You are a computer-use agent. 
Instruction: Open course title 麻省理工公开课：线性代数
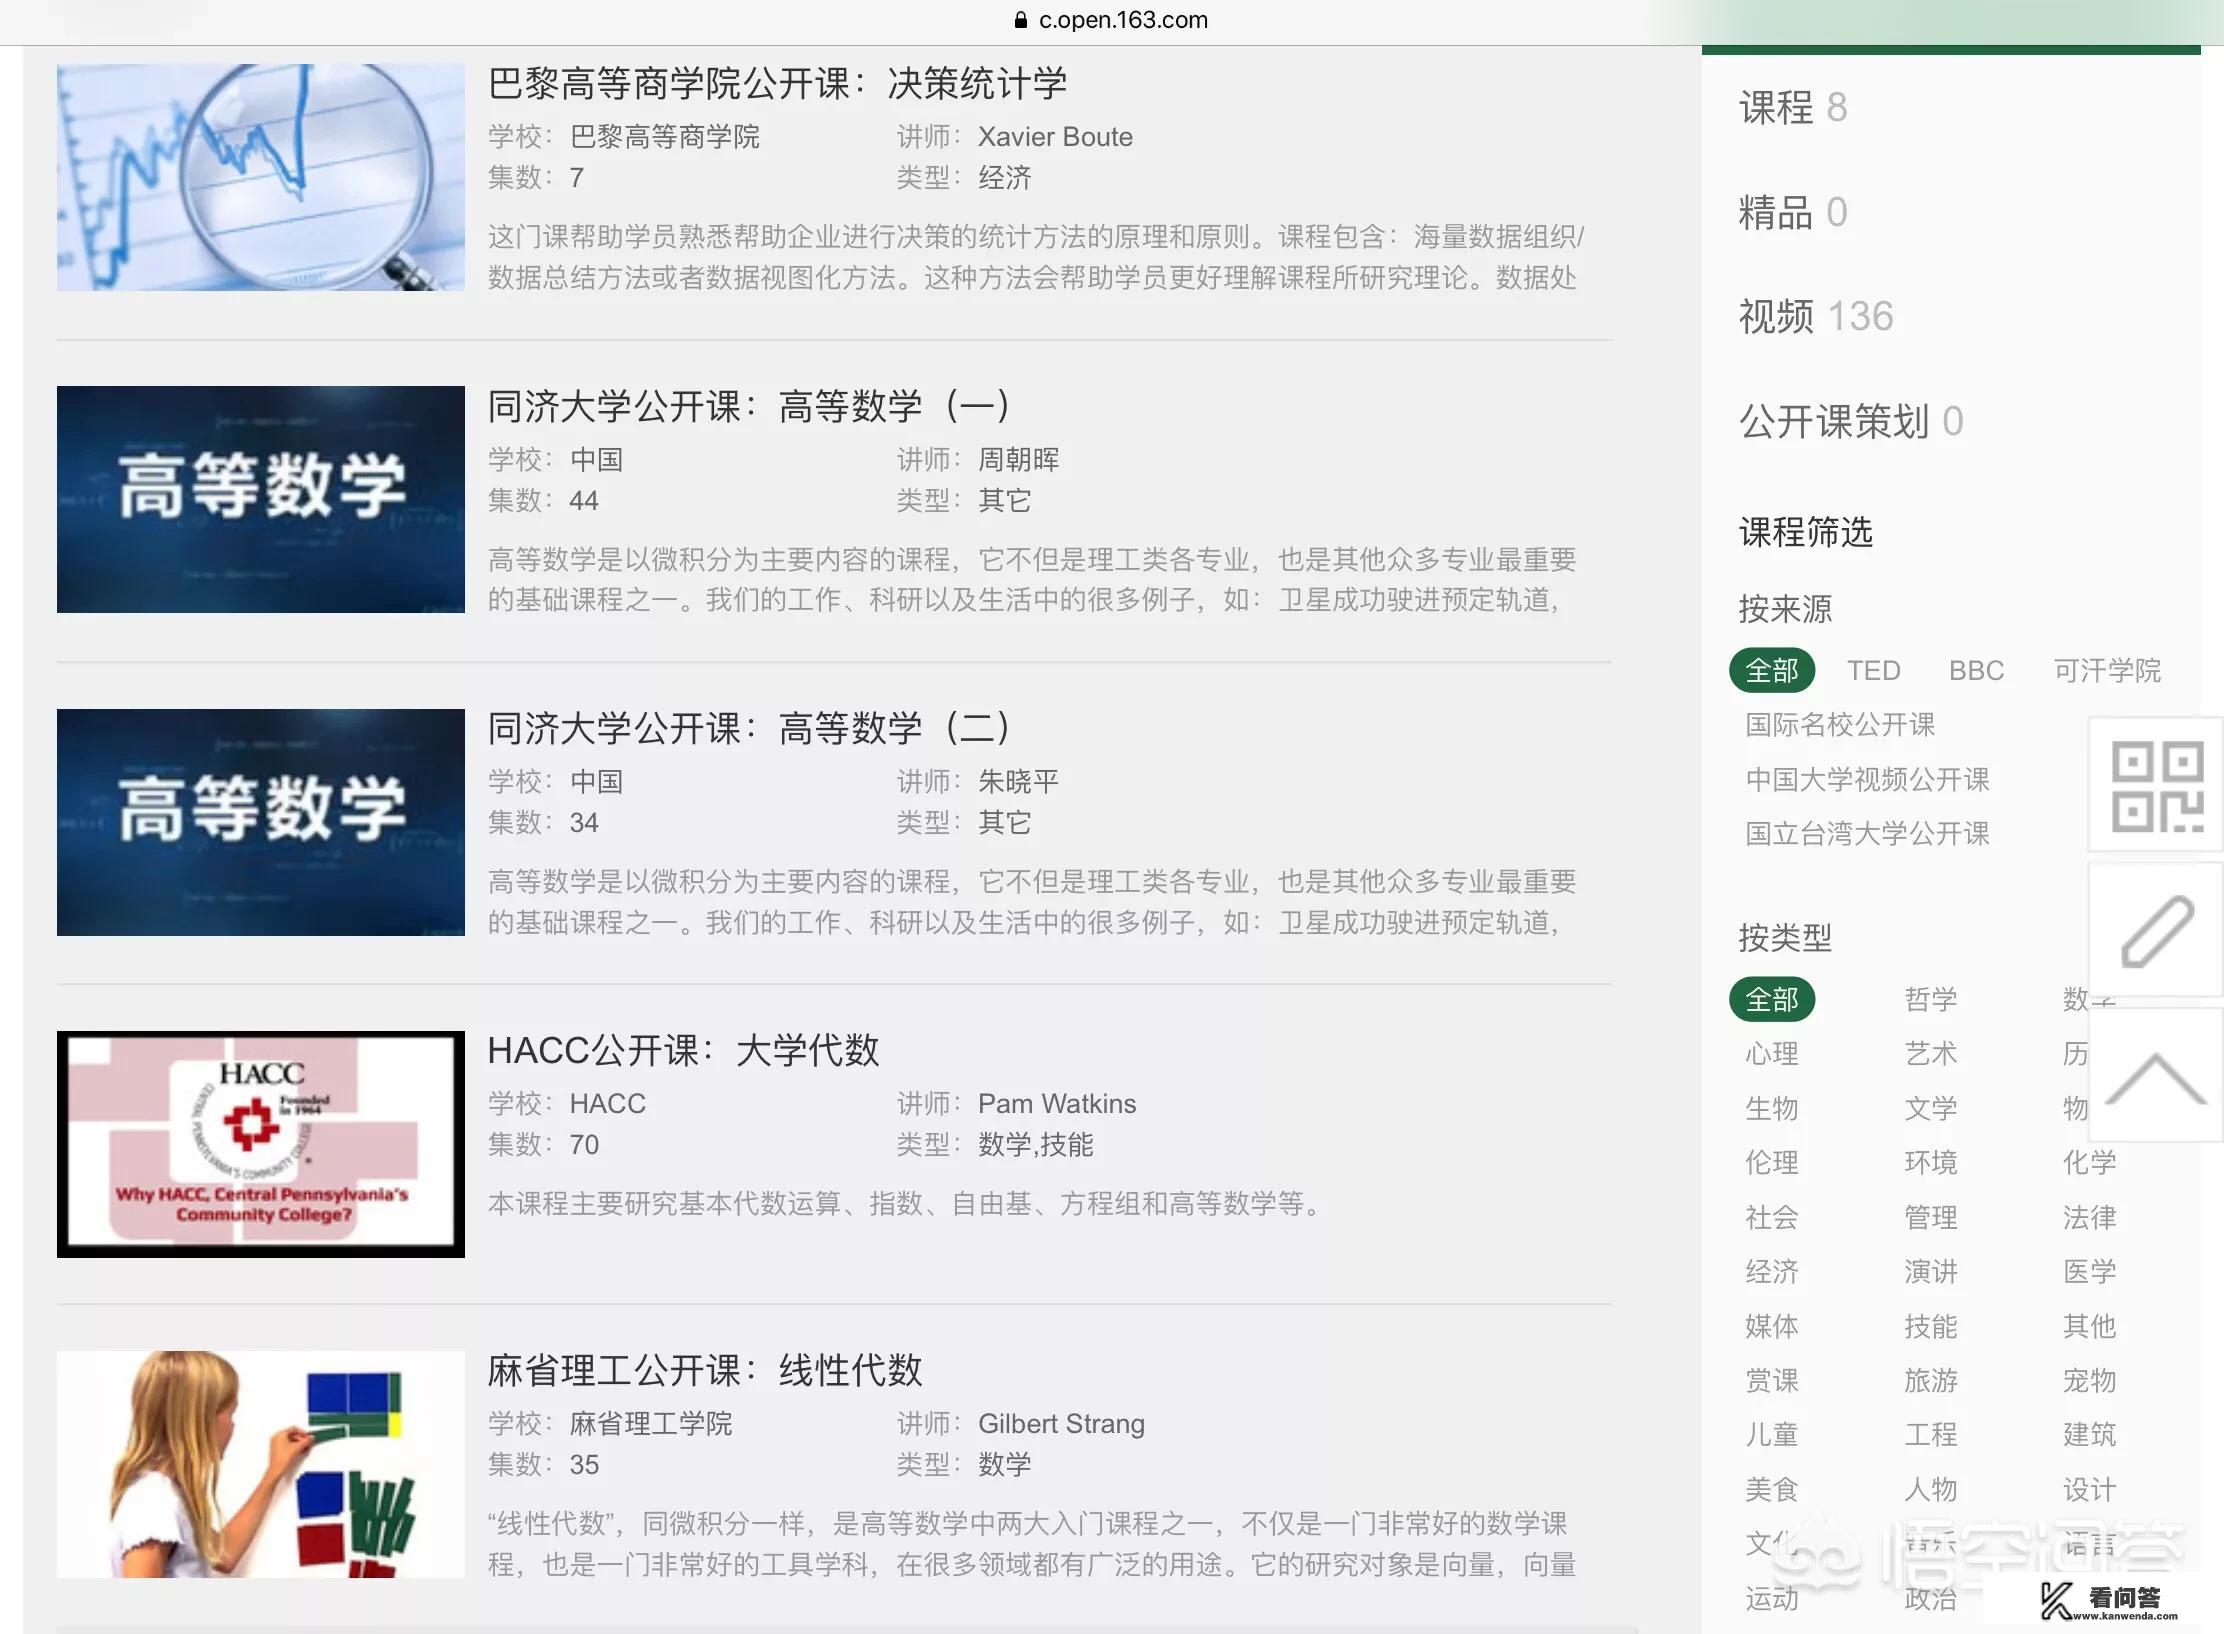(704, 1370)
